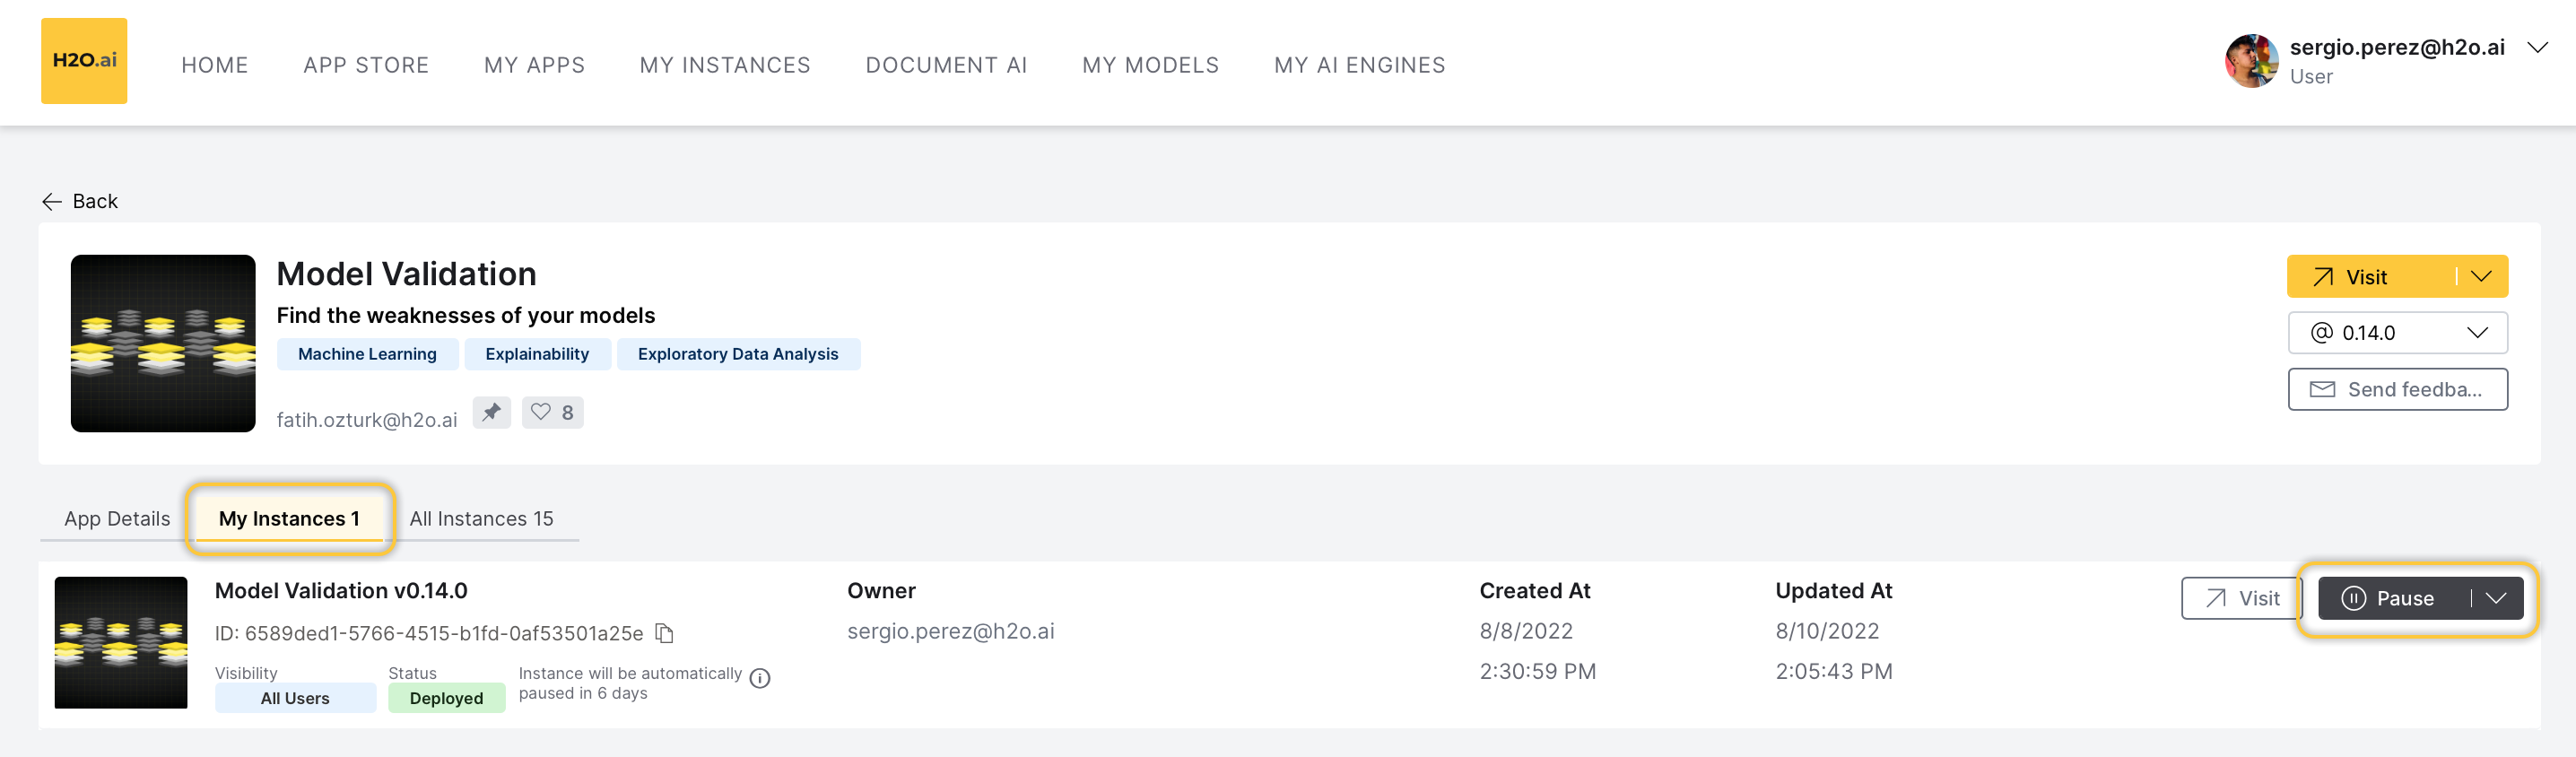2576x757 pixels.
Task: Open the Model Validation app thumbnail
Action: tap(163, 343)
